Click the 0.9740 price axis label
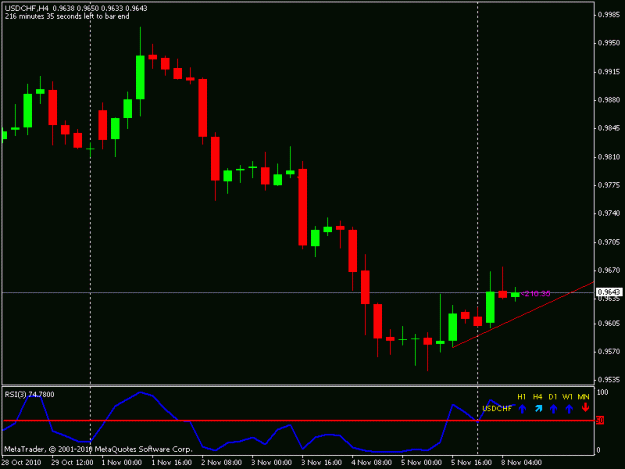625x469 pixels. pyautogui.click(x=609, y=214)
